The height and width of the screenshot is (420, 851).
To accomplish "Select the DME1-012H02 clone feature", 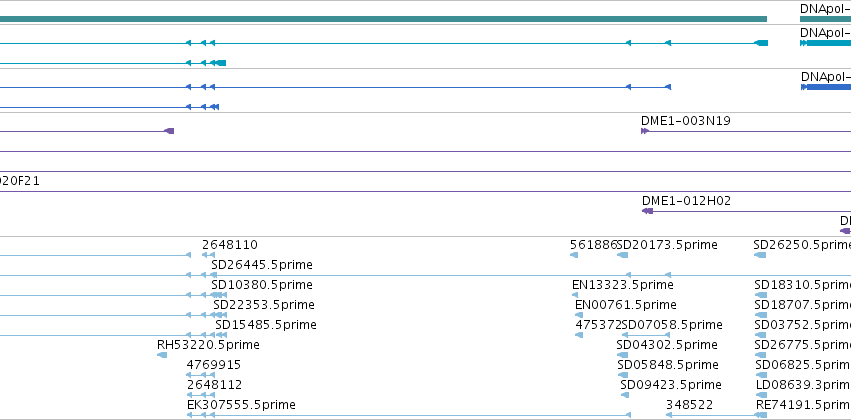I will coord(746,211).
